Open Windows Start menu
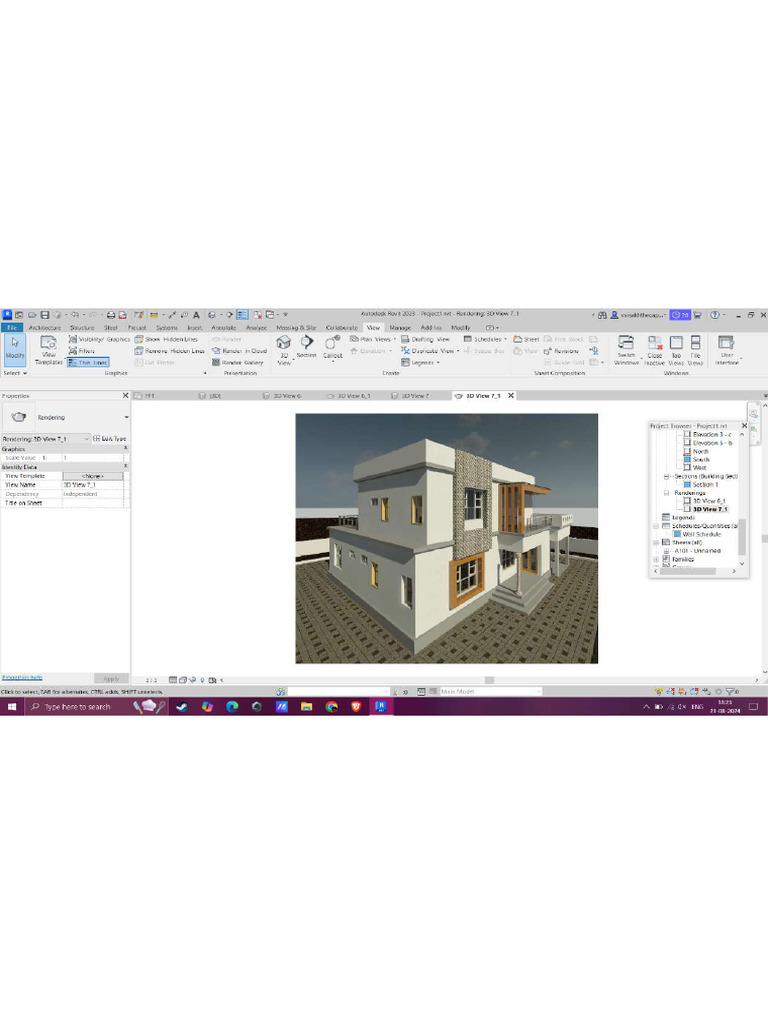 (x=12, y=707)
